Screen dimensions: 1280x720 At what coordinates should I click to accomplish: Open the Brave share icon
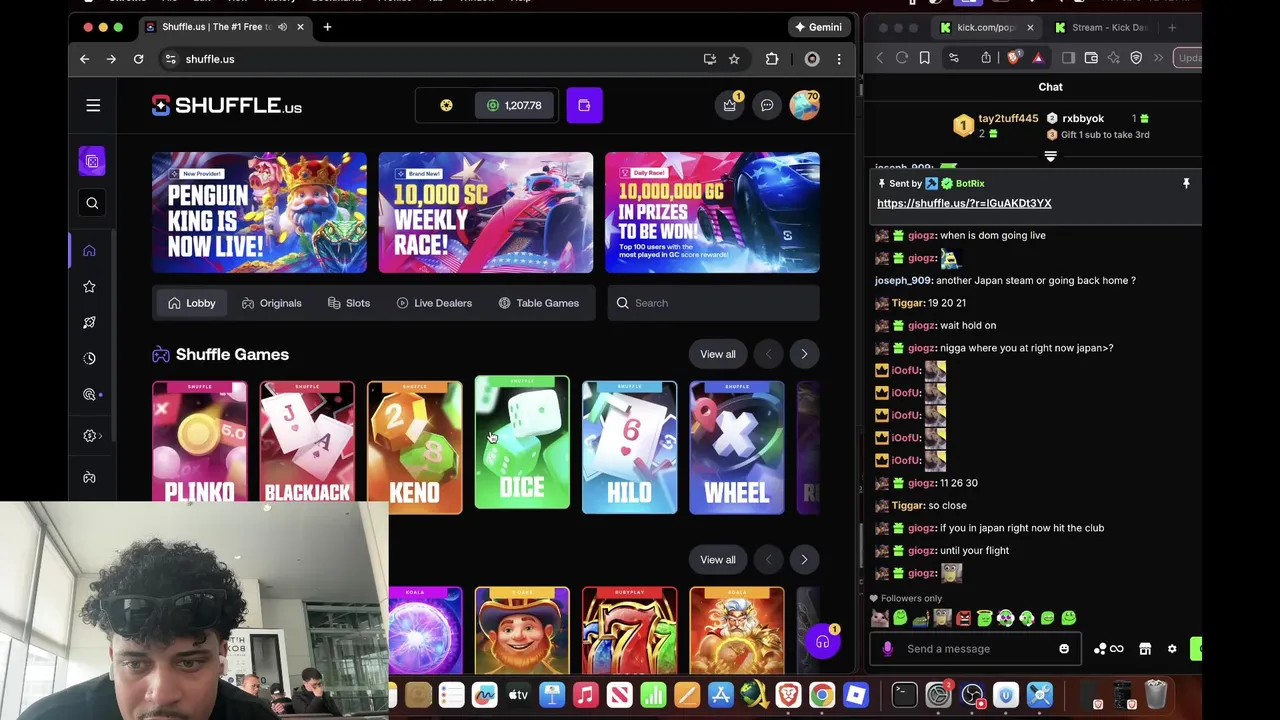pyautogui.click(x=986, y=58)
